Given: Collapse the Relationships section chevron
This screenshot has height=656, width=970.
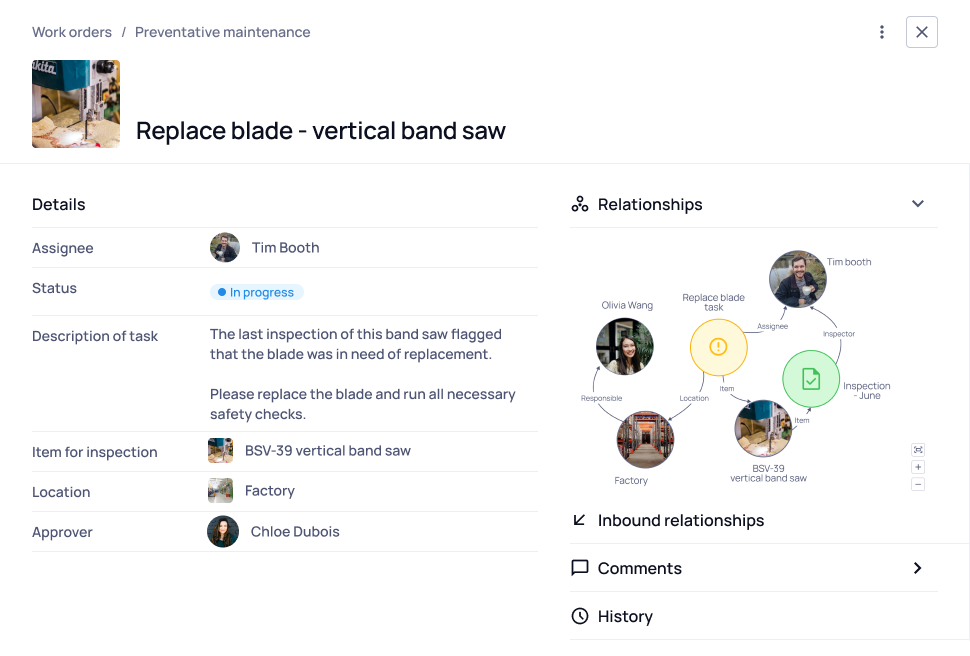Looking at the screenshot, I should tap(918, 204).
